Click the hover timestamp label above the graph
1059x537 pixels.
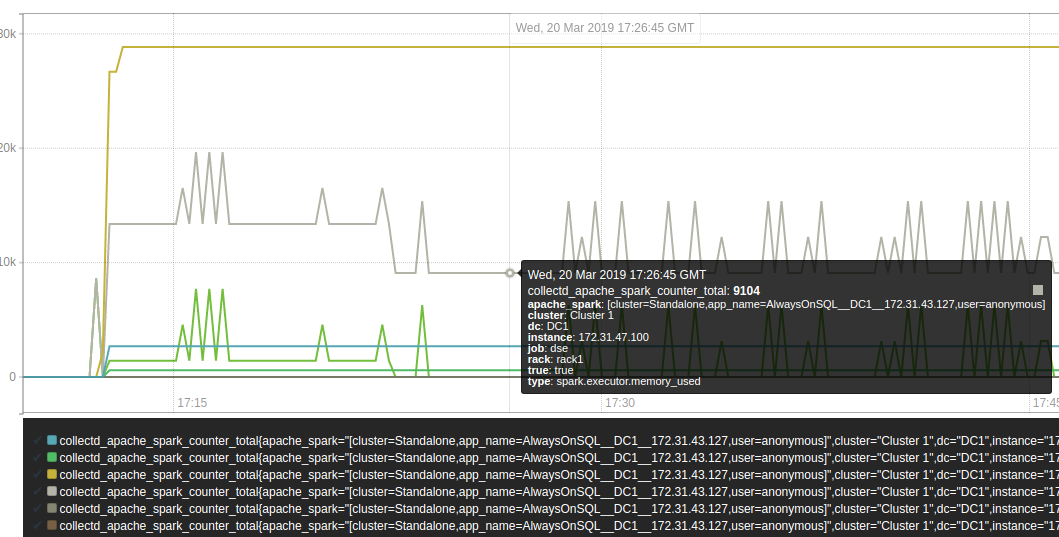pos(604,28)
